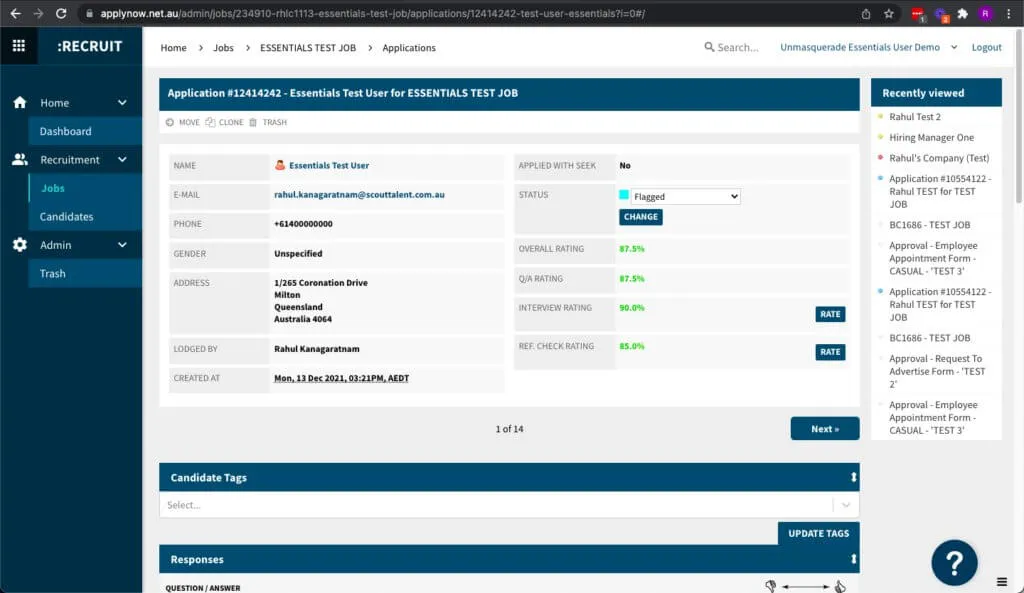
Task: Open Rahul's Company (Test) recent item
Action: [939, 158]
